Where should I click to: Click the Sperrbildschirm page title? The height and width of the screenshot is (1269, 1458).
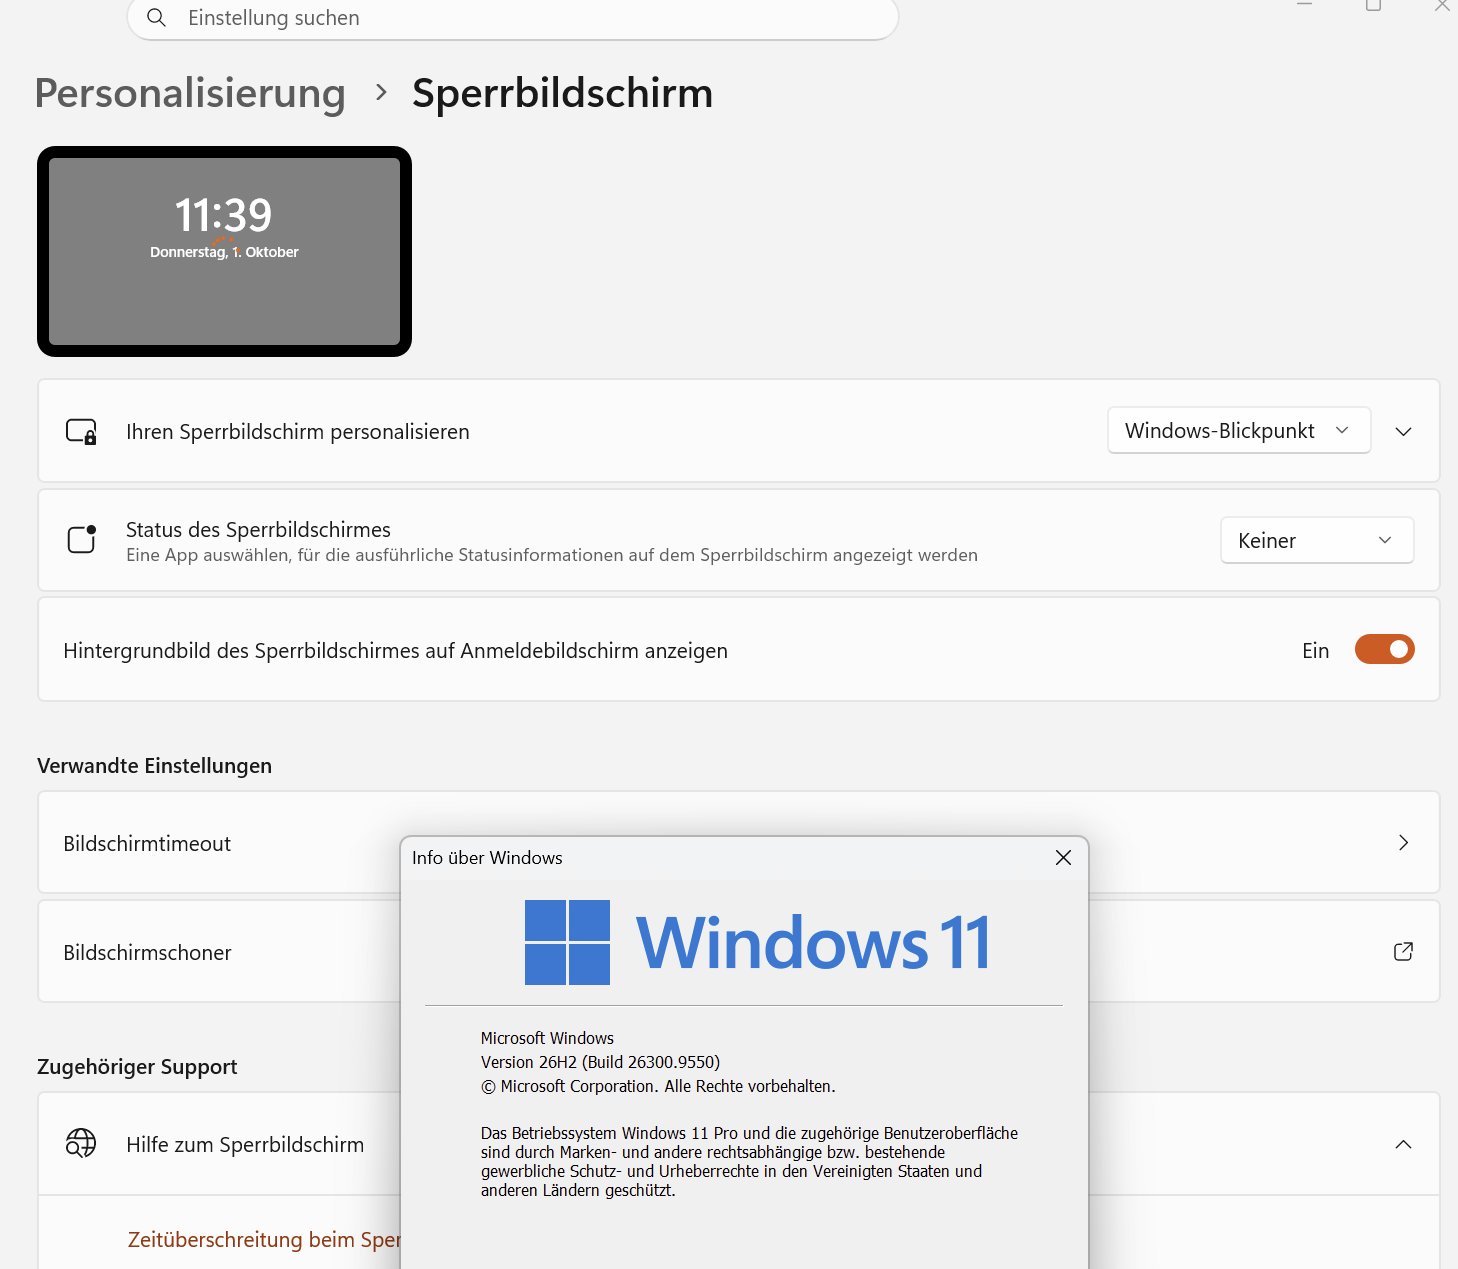tap(562, 93)
